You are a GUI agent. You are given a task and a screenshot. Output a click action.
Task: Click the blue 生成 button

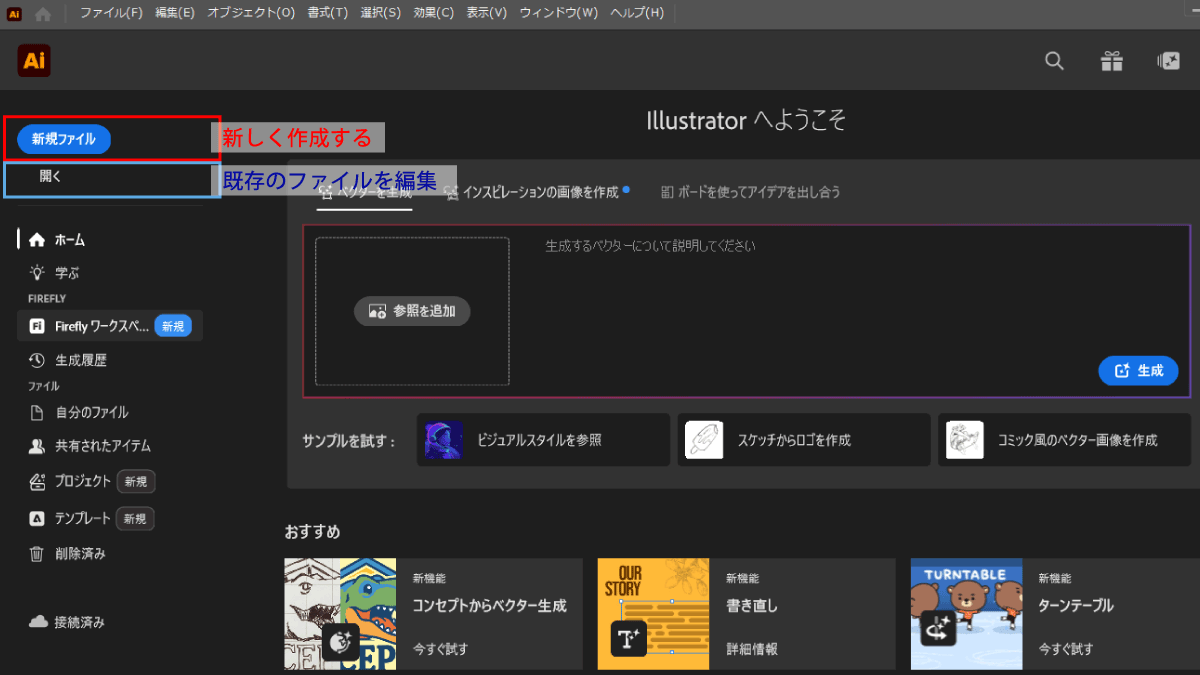1139,370
